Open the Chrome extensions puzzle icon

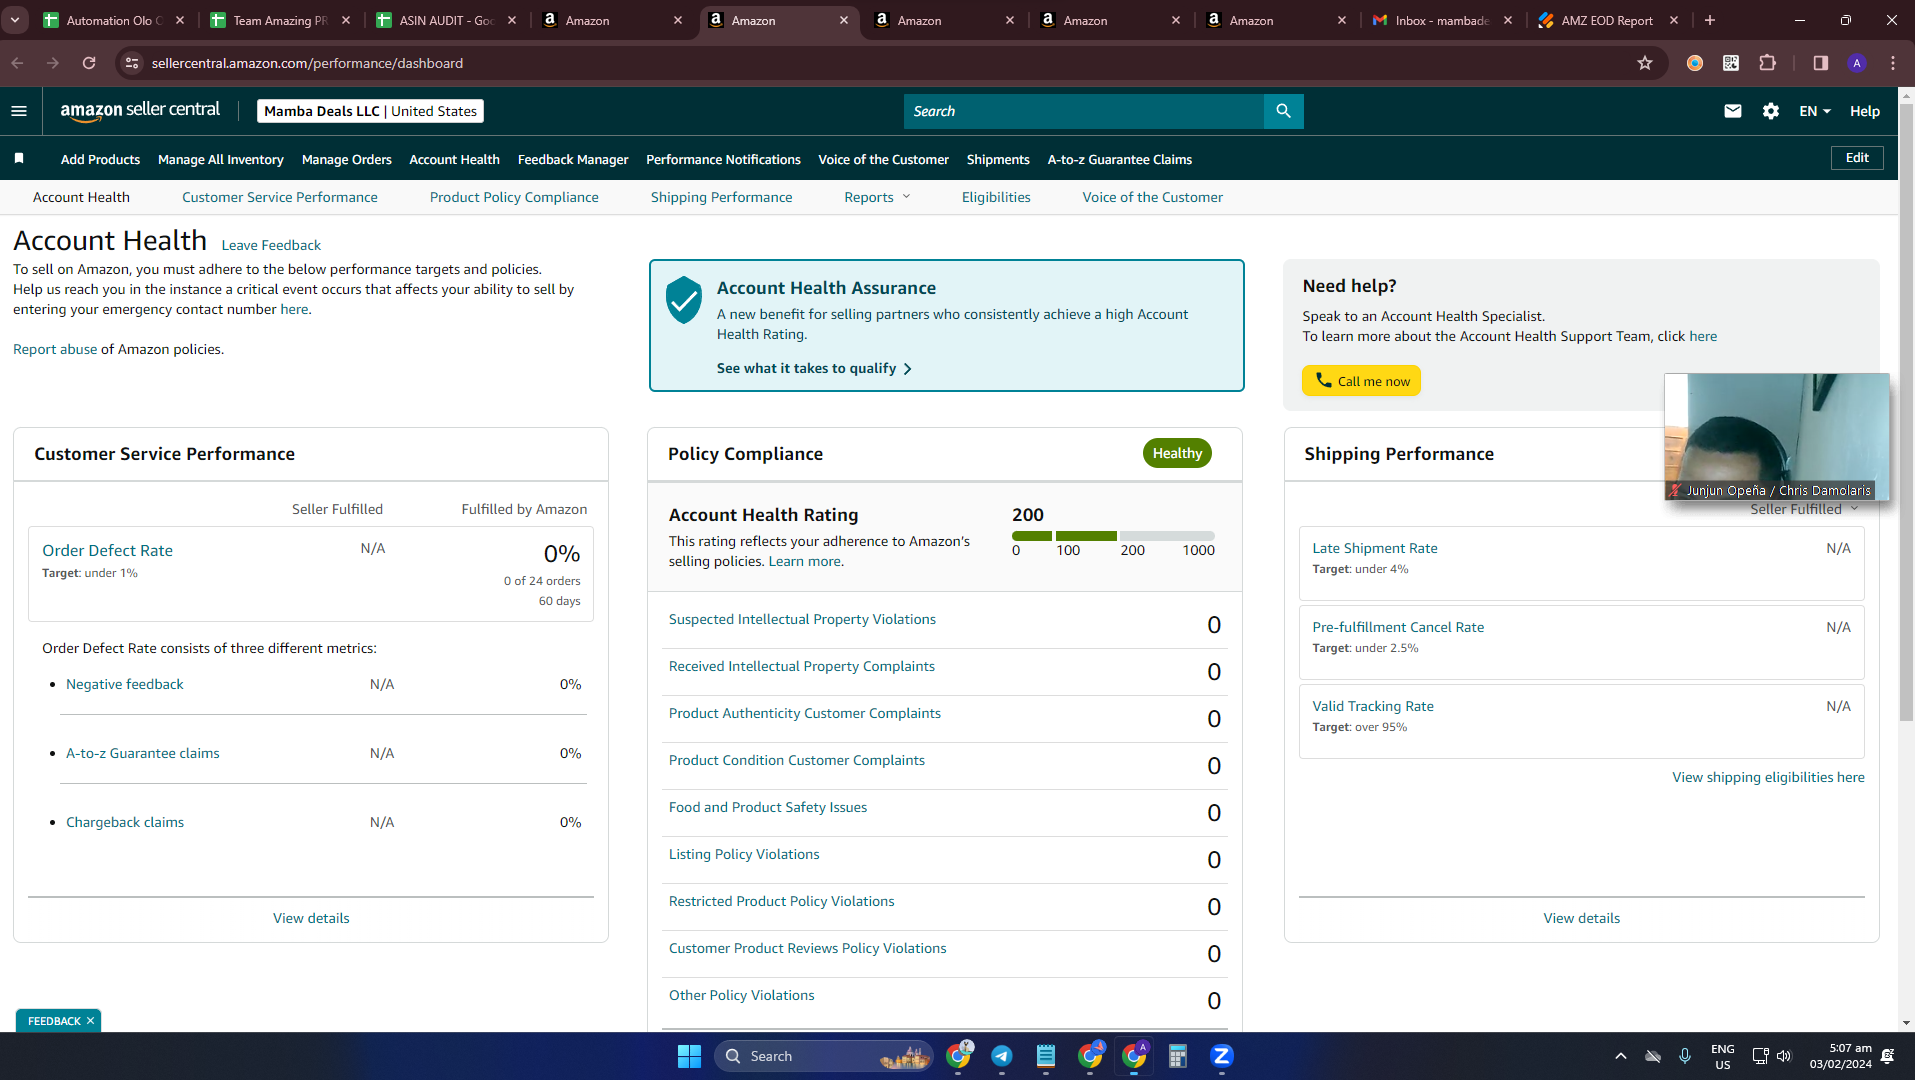1768,63
